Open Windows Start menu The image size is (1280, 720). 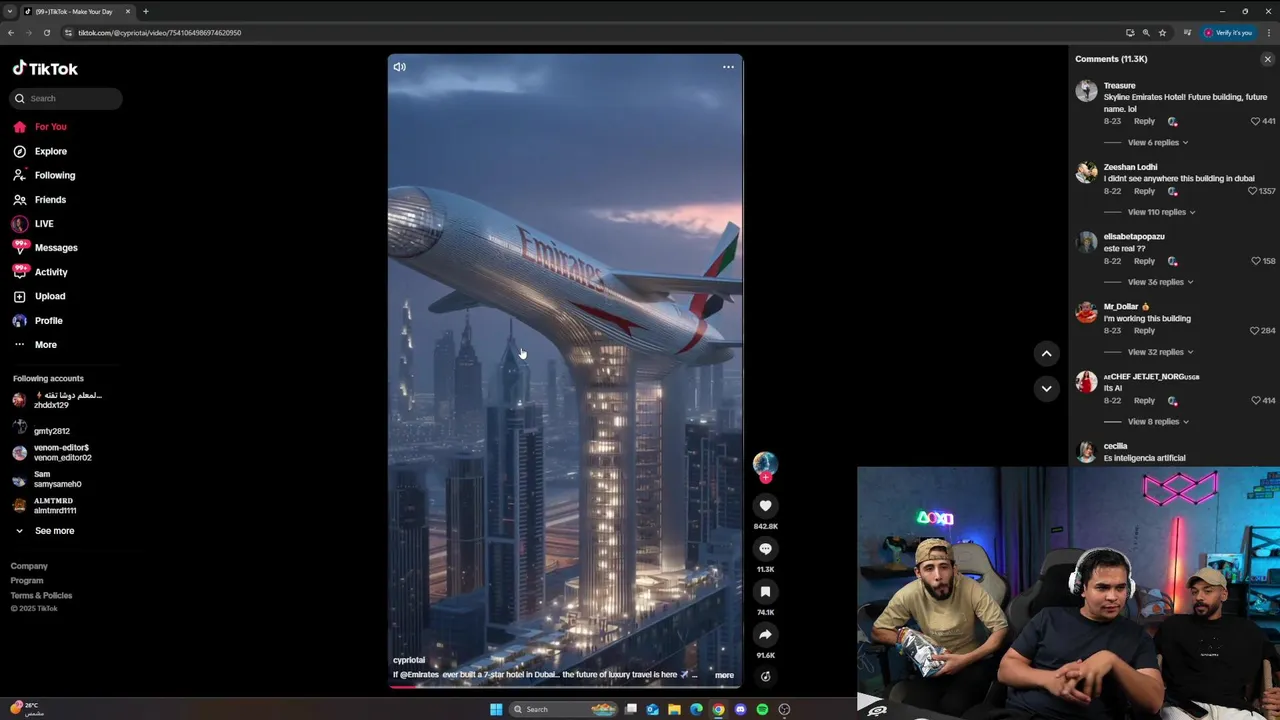point(496,709)
